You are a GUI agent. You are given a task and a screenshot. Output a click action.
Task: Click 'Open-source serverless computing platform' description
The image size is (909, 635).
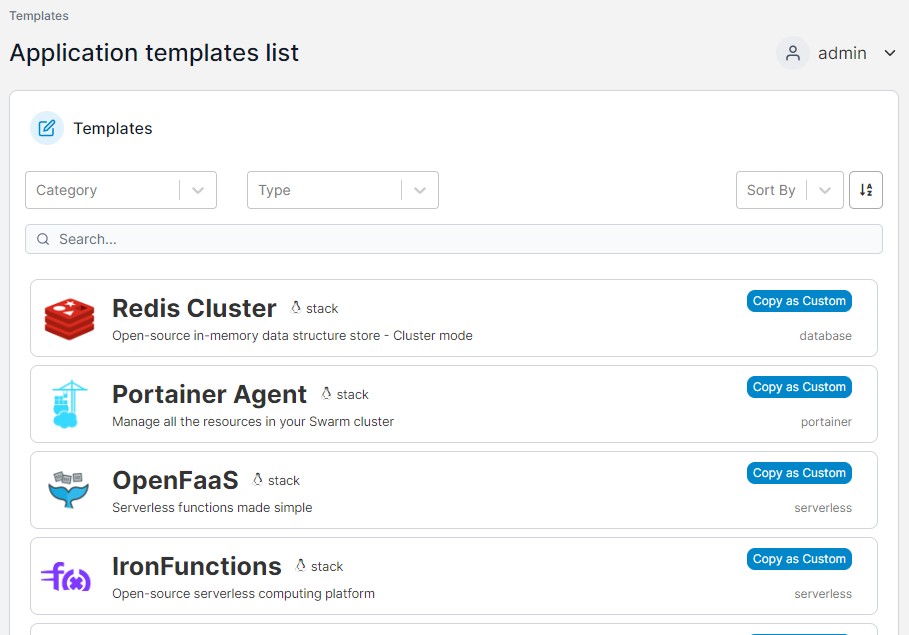[243, 593]
